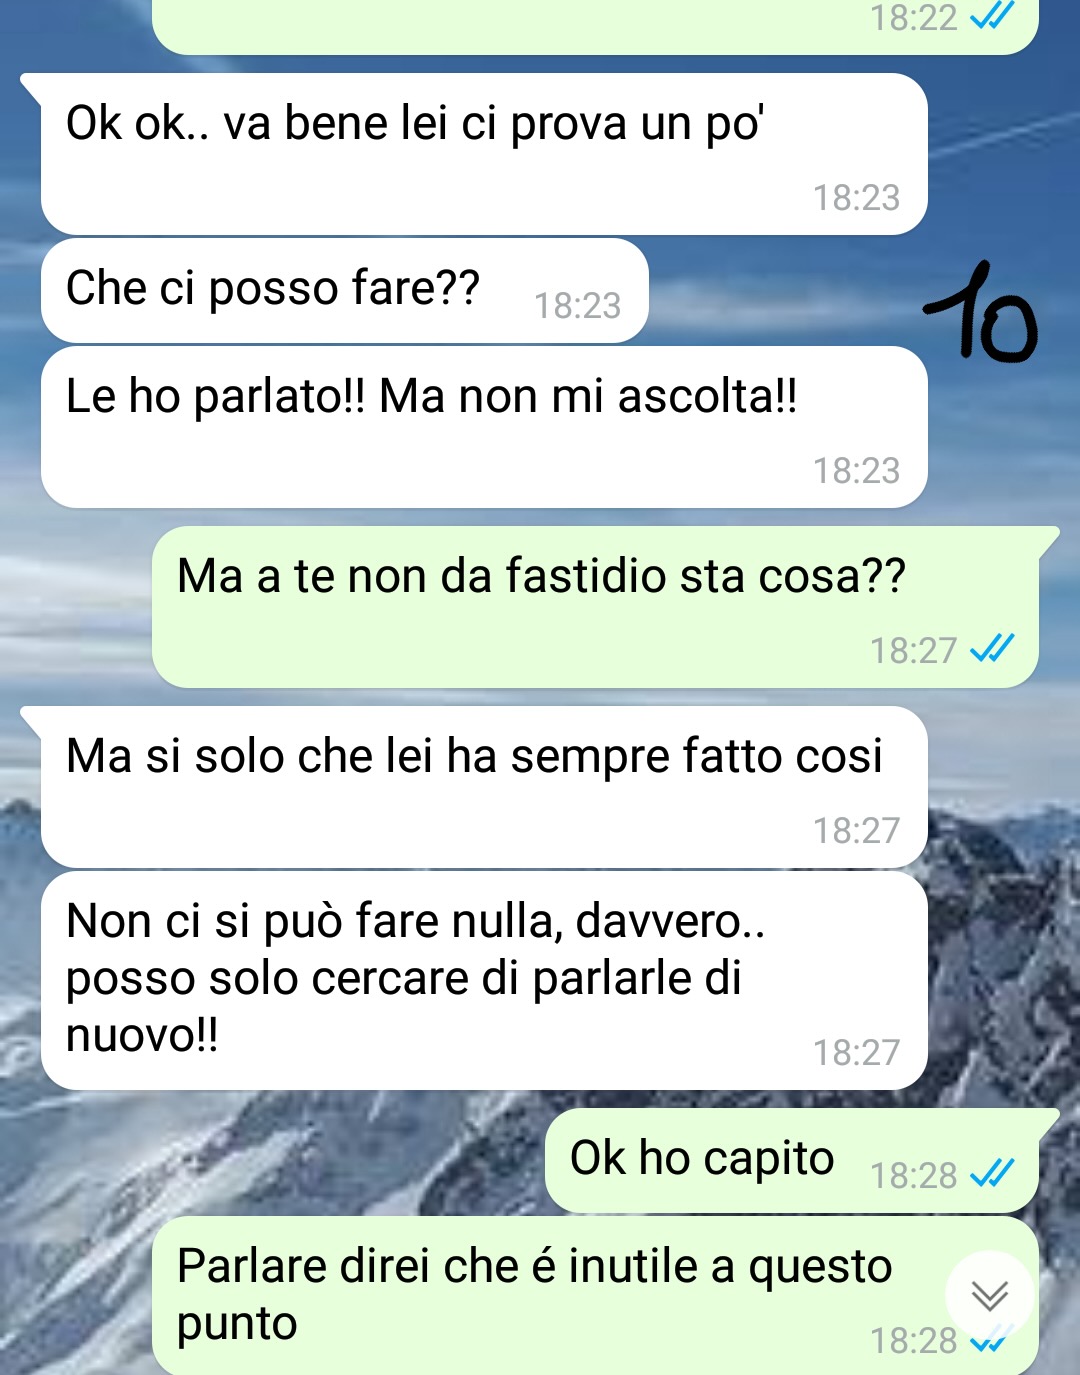Tap the 18:23 timestamp under 'Le ho parlato!!'
Viewport: 1080px width, 1375px height.
856,470
